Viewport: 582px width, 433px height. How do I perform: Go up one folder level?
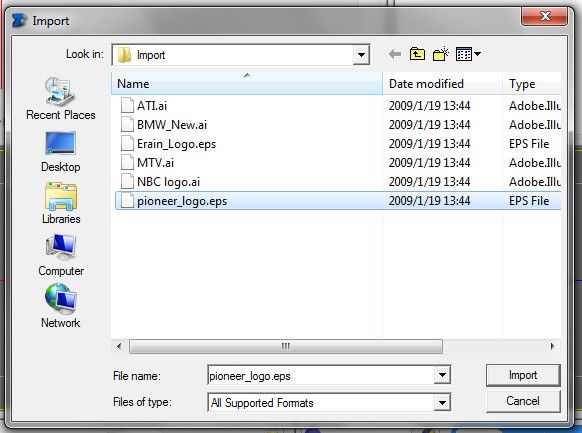[417, 54]
